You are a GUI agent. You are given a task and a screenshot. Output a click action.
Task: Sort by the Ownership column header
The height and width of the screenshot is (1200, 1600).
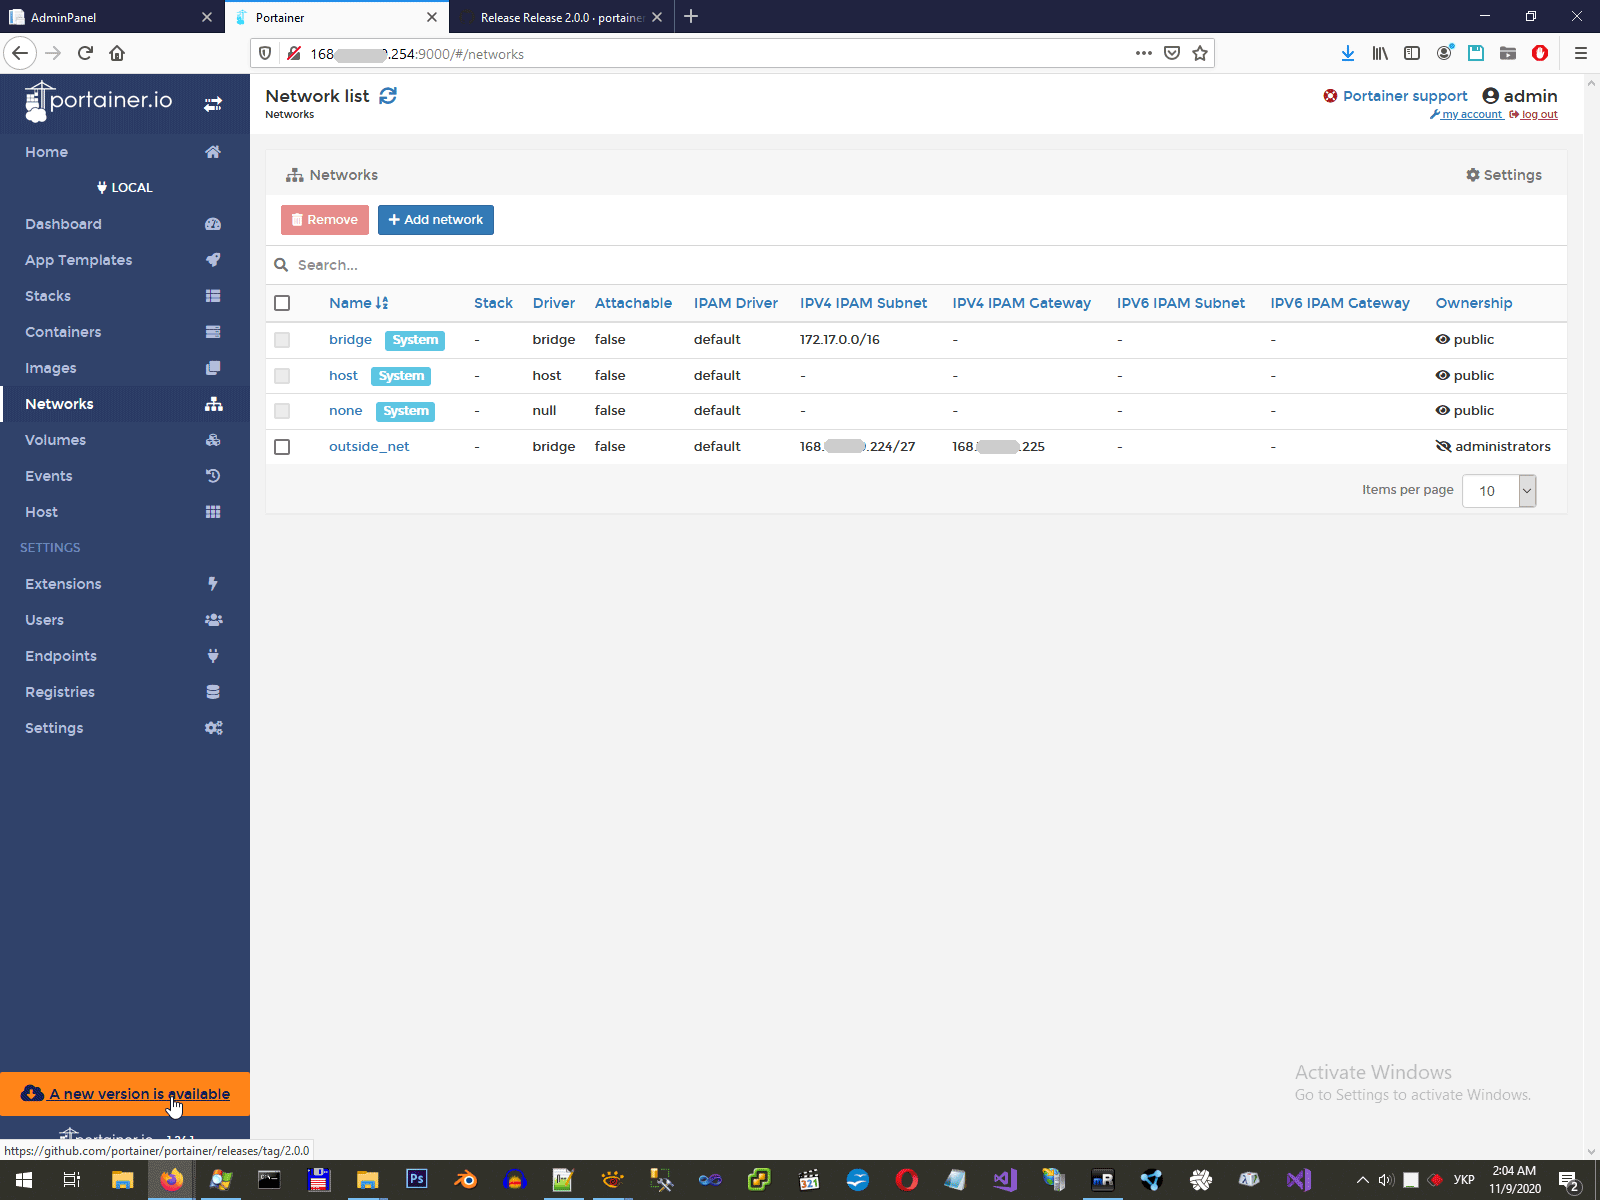coord(1474,303)
